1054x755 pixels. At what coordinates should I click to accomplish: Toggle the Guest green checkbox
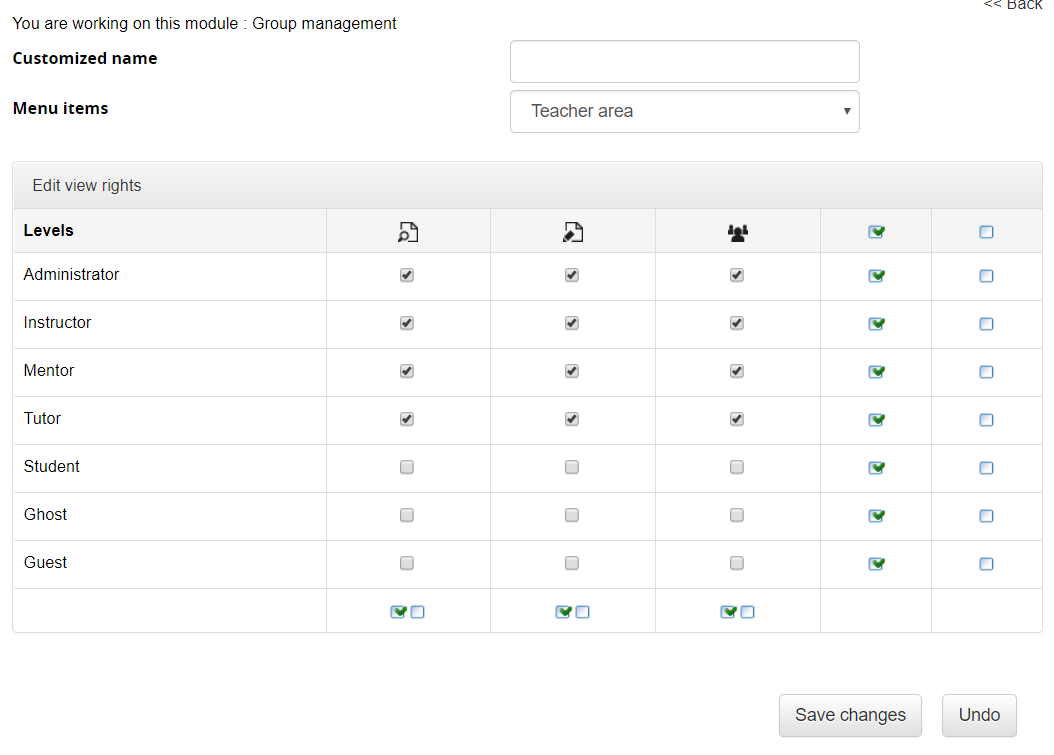coord(876,563)
